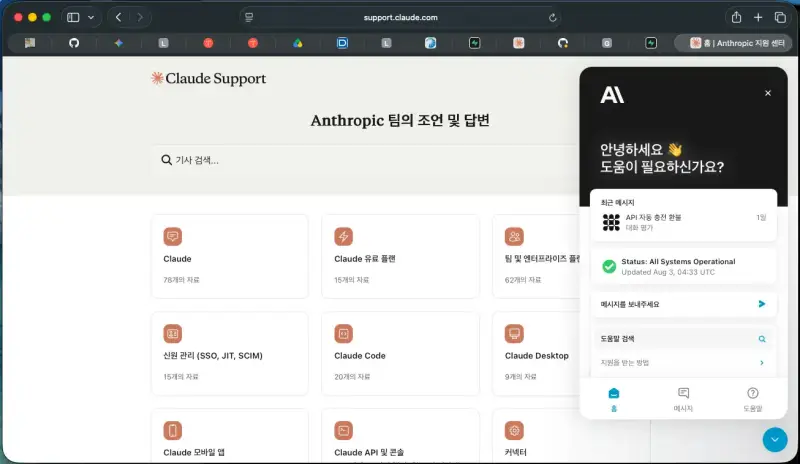Click the support.claude.com address bar

tap(401, 17)
